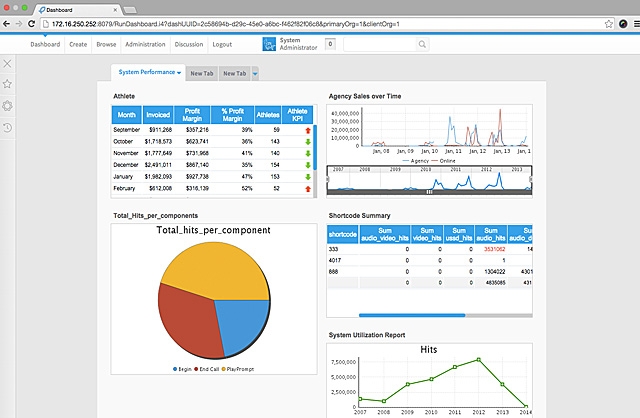
Task: Click the System Administrator user icon
Action: click(269, 44)
